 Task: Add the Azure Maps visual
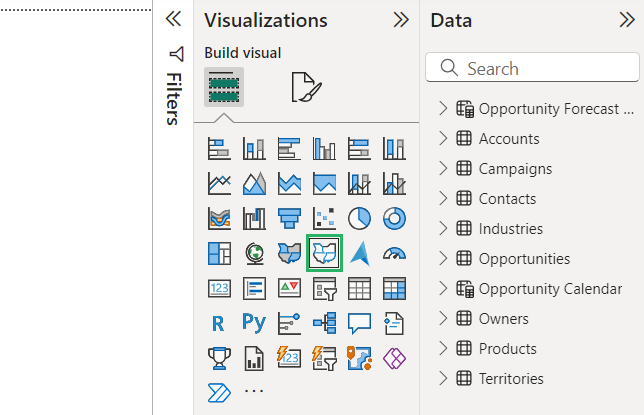(360, 253)
